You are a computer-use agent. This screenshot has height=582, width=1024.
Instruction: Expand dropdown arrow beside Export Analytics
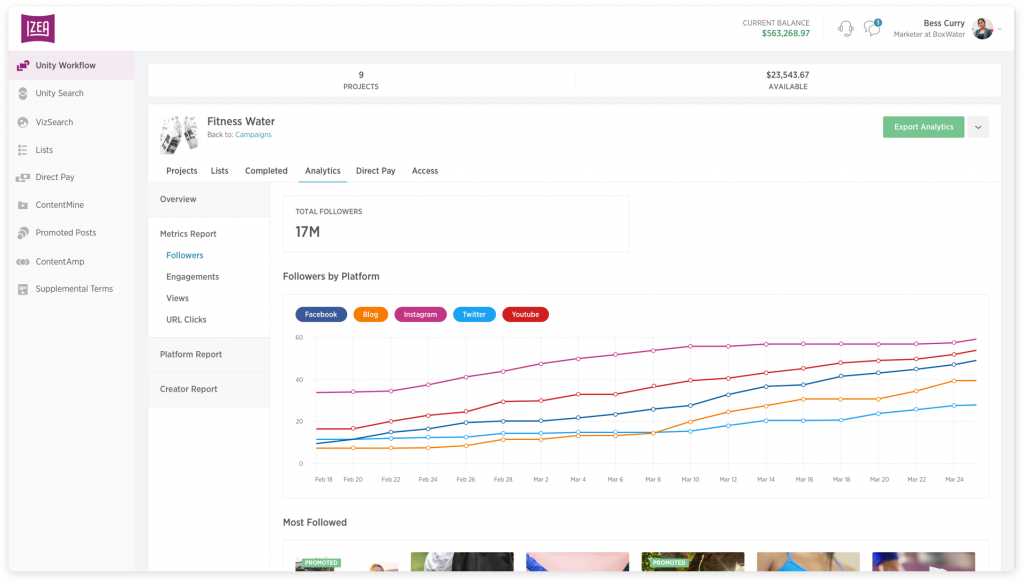[978, 127]
